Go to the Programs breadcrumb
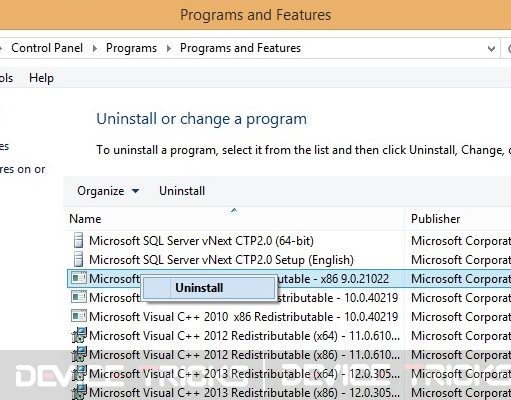This screenshot has height=400, width=511. click(x=131, y=48)
